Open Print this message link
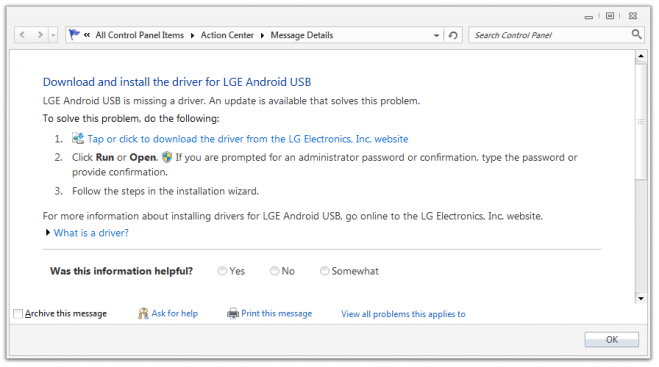This screenshot has height=367, width=659. [277, 313]
